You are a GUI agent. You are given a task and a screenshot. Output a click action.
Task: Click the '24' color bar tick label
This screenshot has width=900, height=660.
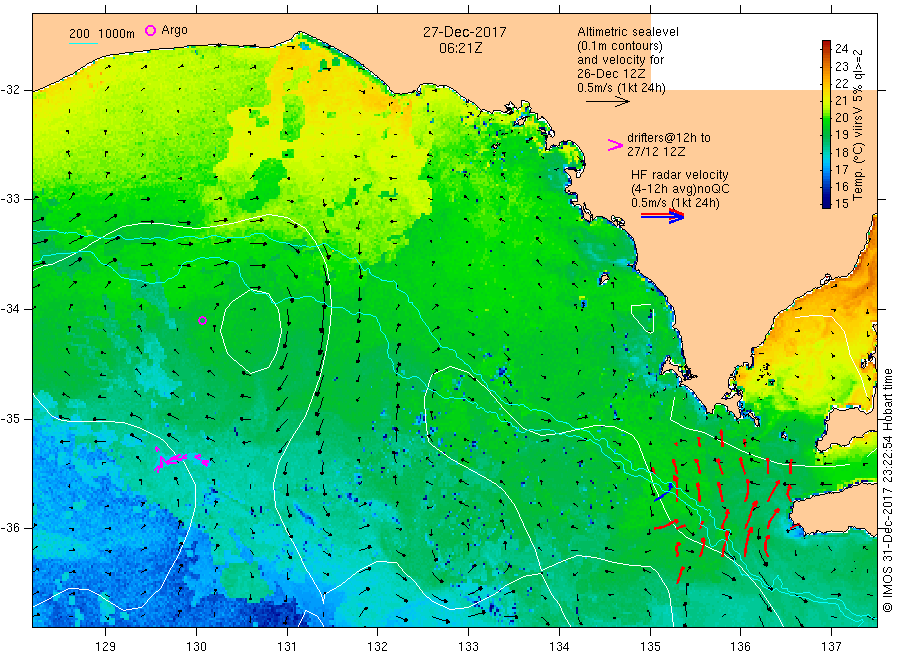tap(841, 49)
